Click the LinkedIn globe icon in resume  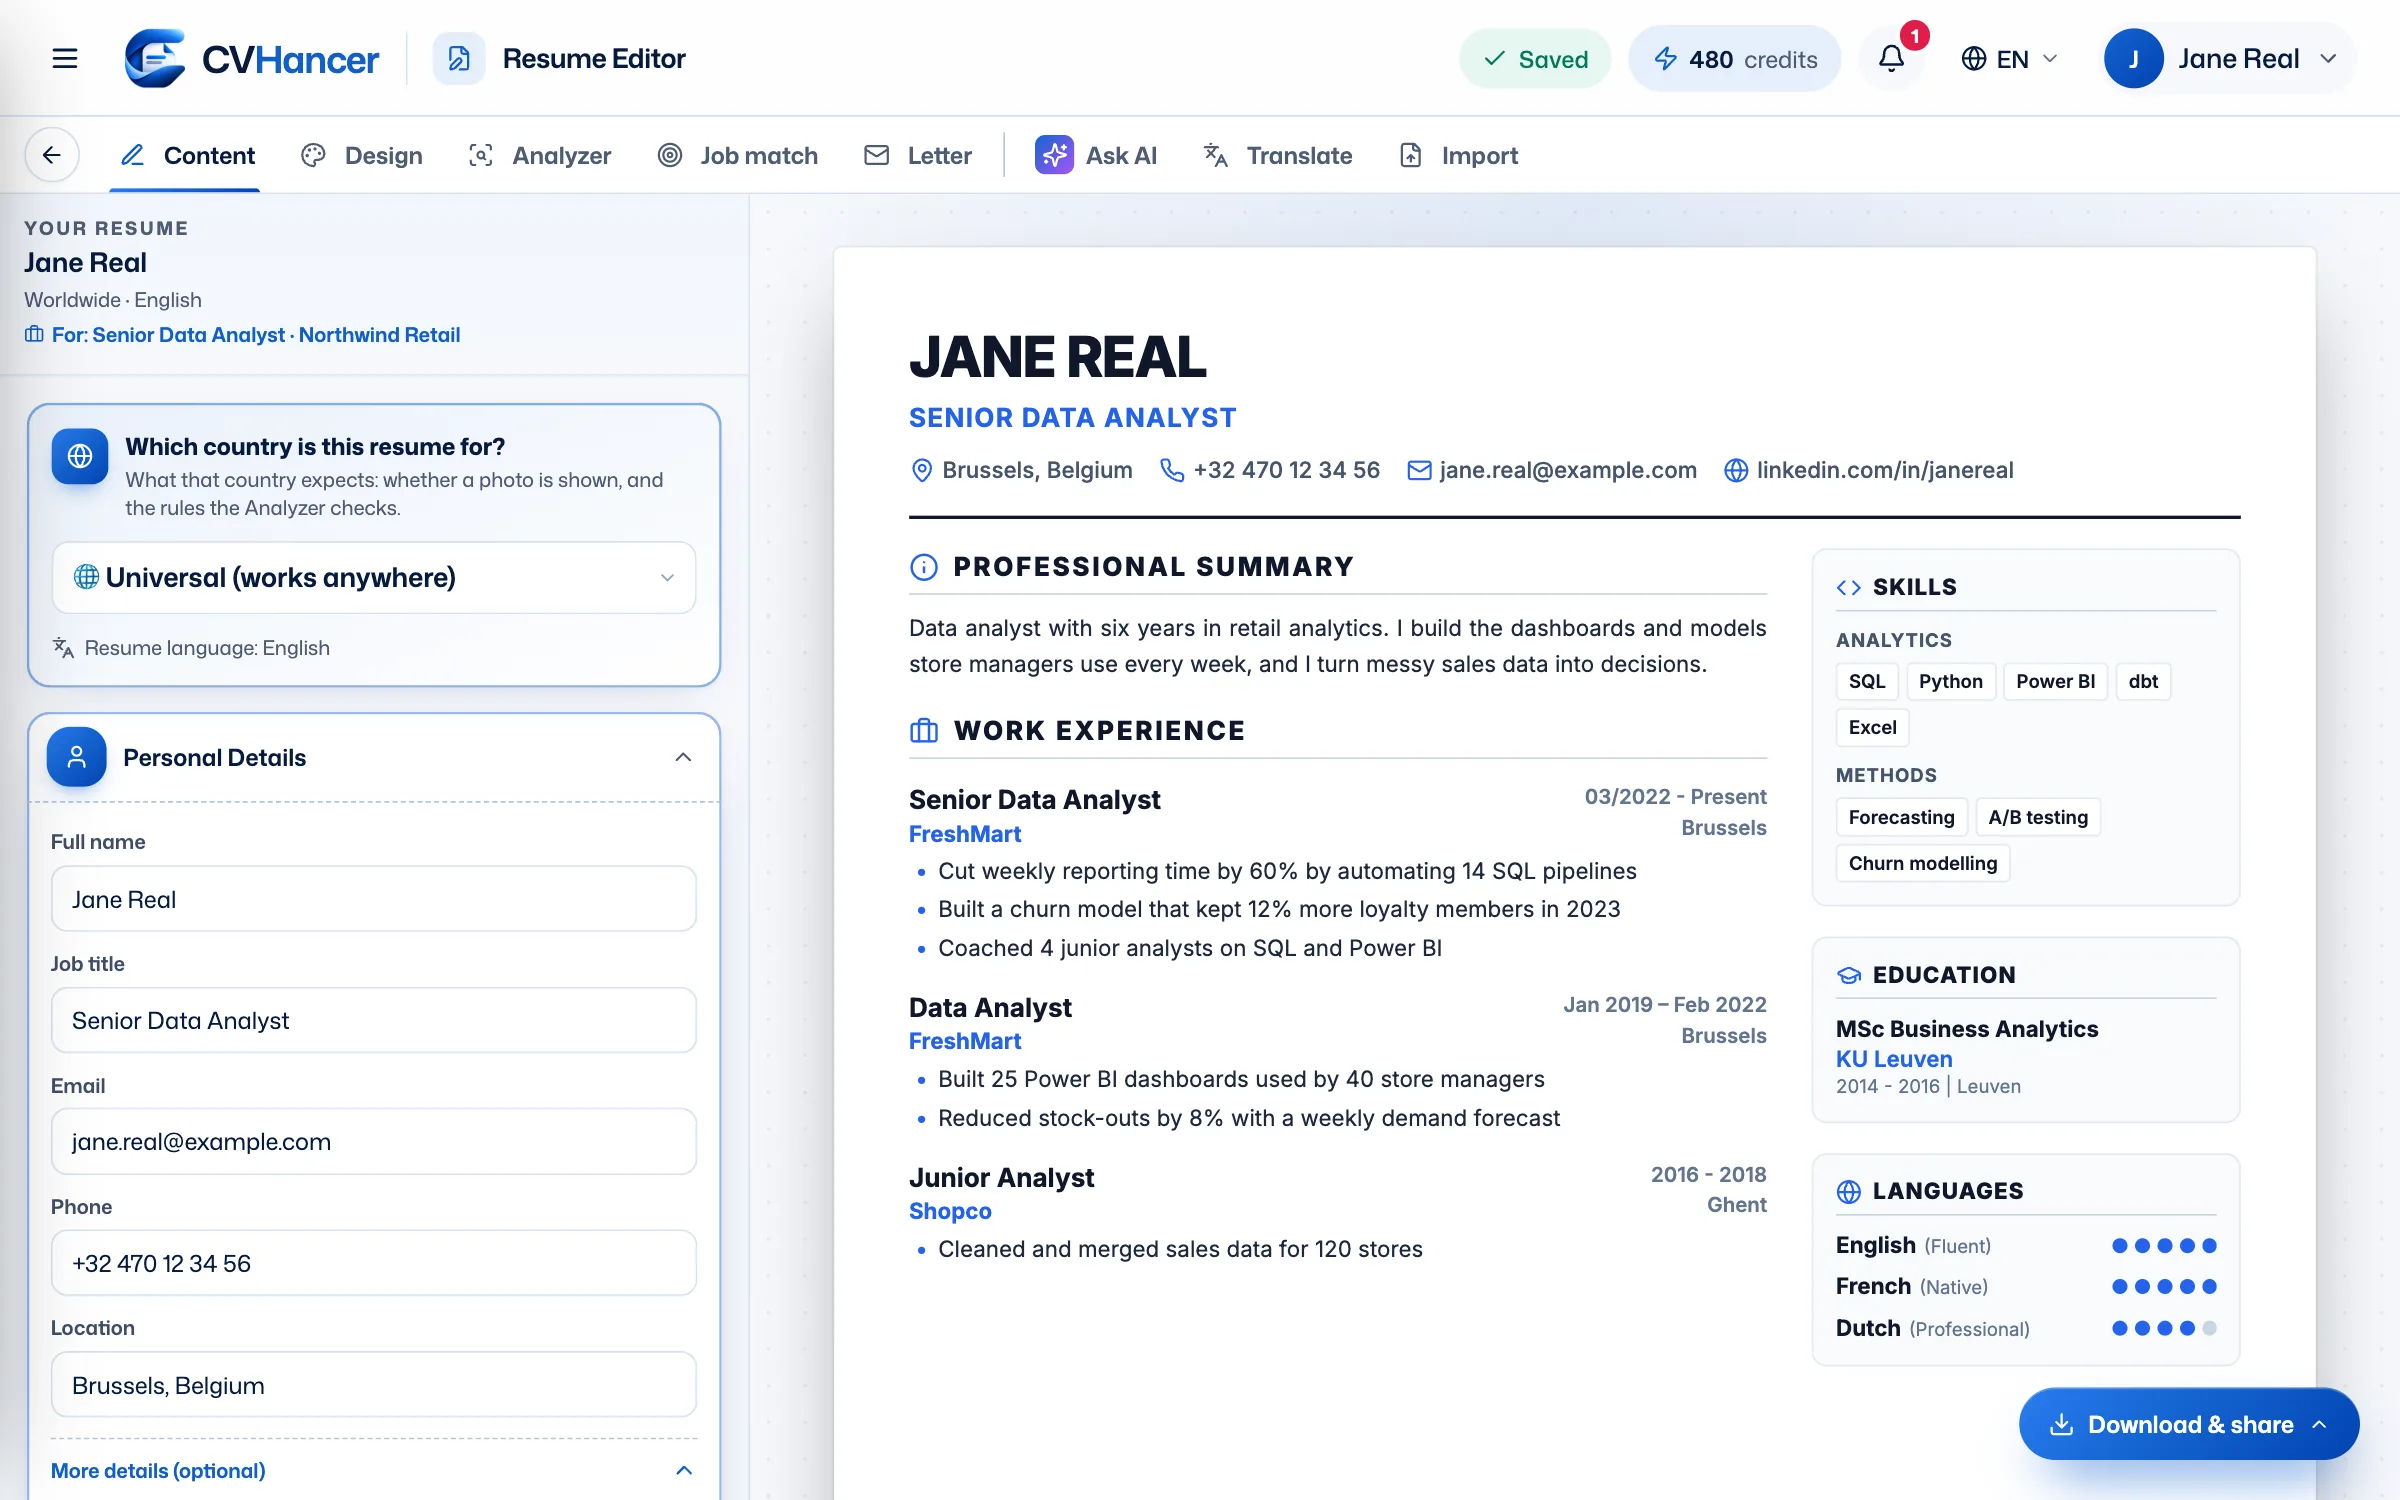[x=1736, y=470]
